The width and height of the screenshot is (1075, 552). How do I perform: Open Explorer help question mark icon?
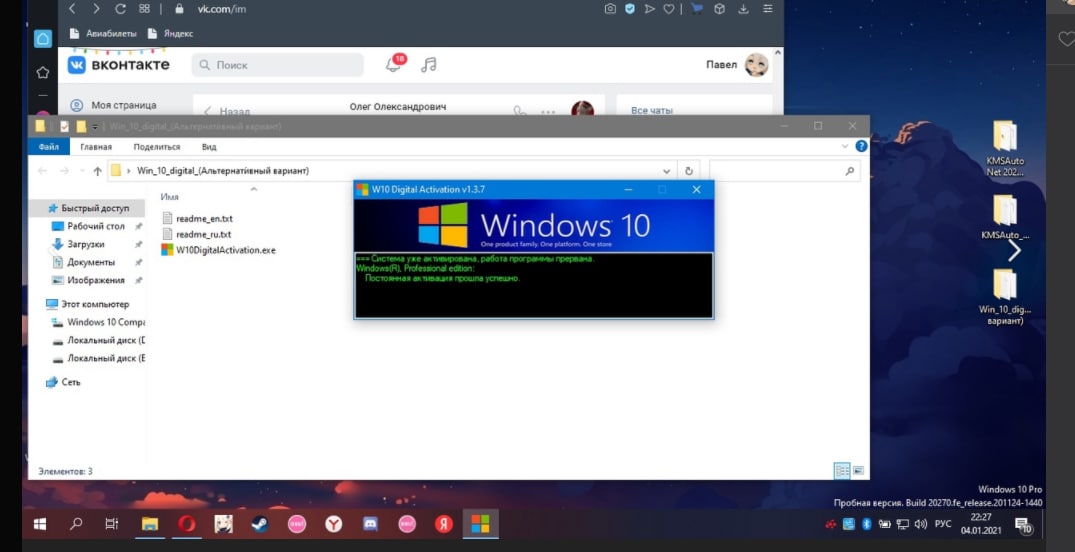point(861,146)
